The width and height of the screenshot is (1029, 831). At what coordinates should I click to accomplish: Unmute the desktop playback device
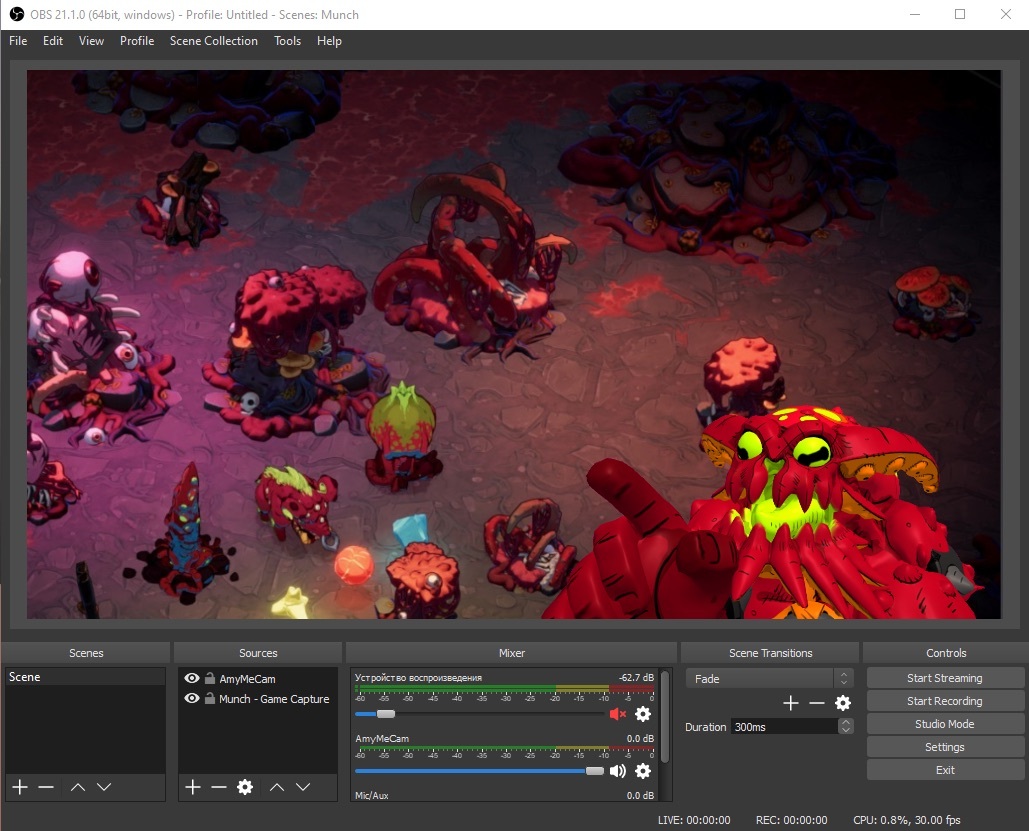pyautogui.click(x=618, y=714)
